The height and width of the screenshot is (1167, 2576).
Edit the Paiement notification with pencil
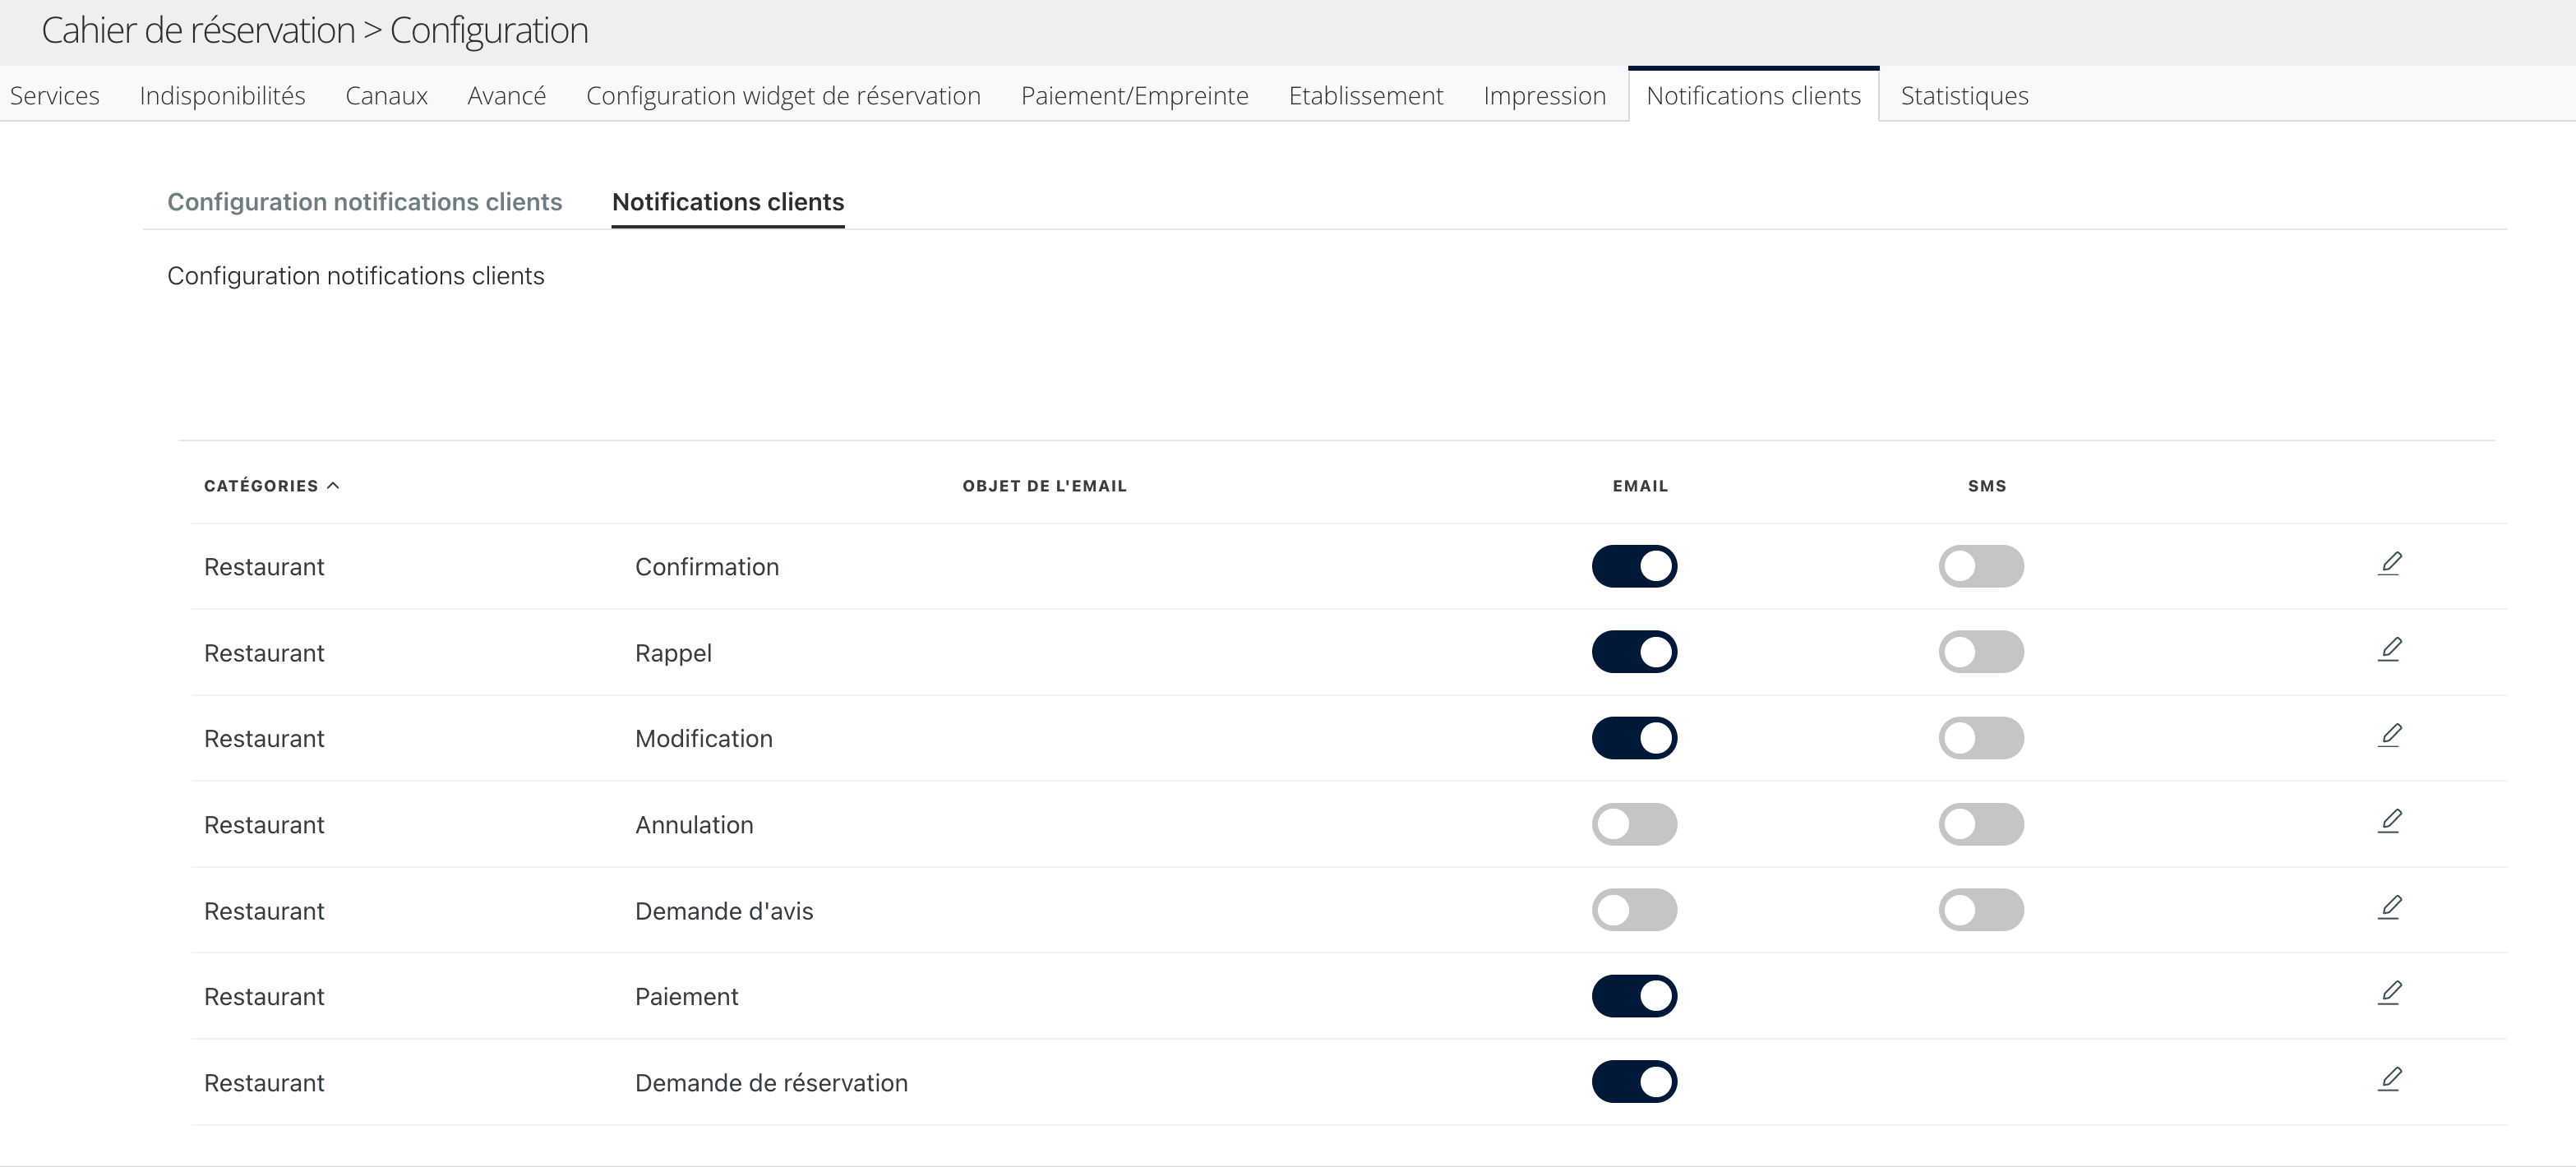coord(2389,994)
